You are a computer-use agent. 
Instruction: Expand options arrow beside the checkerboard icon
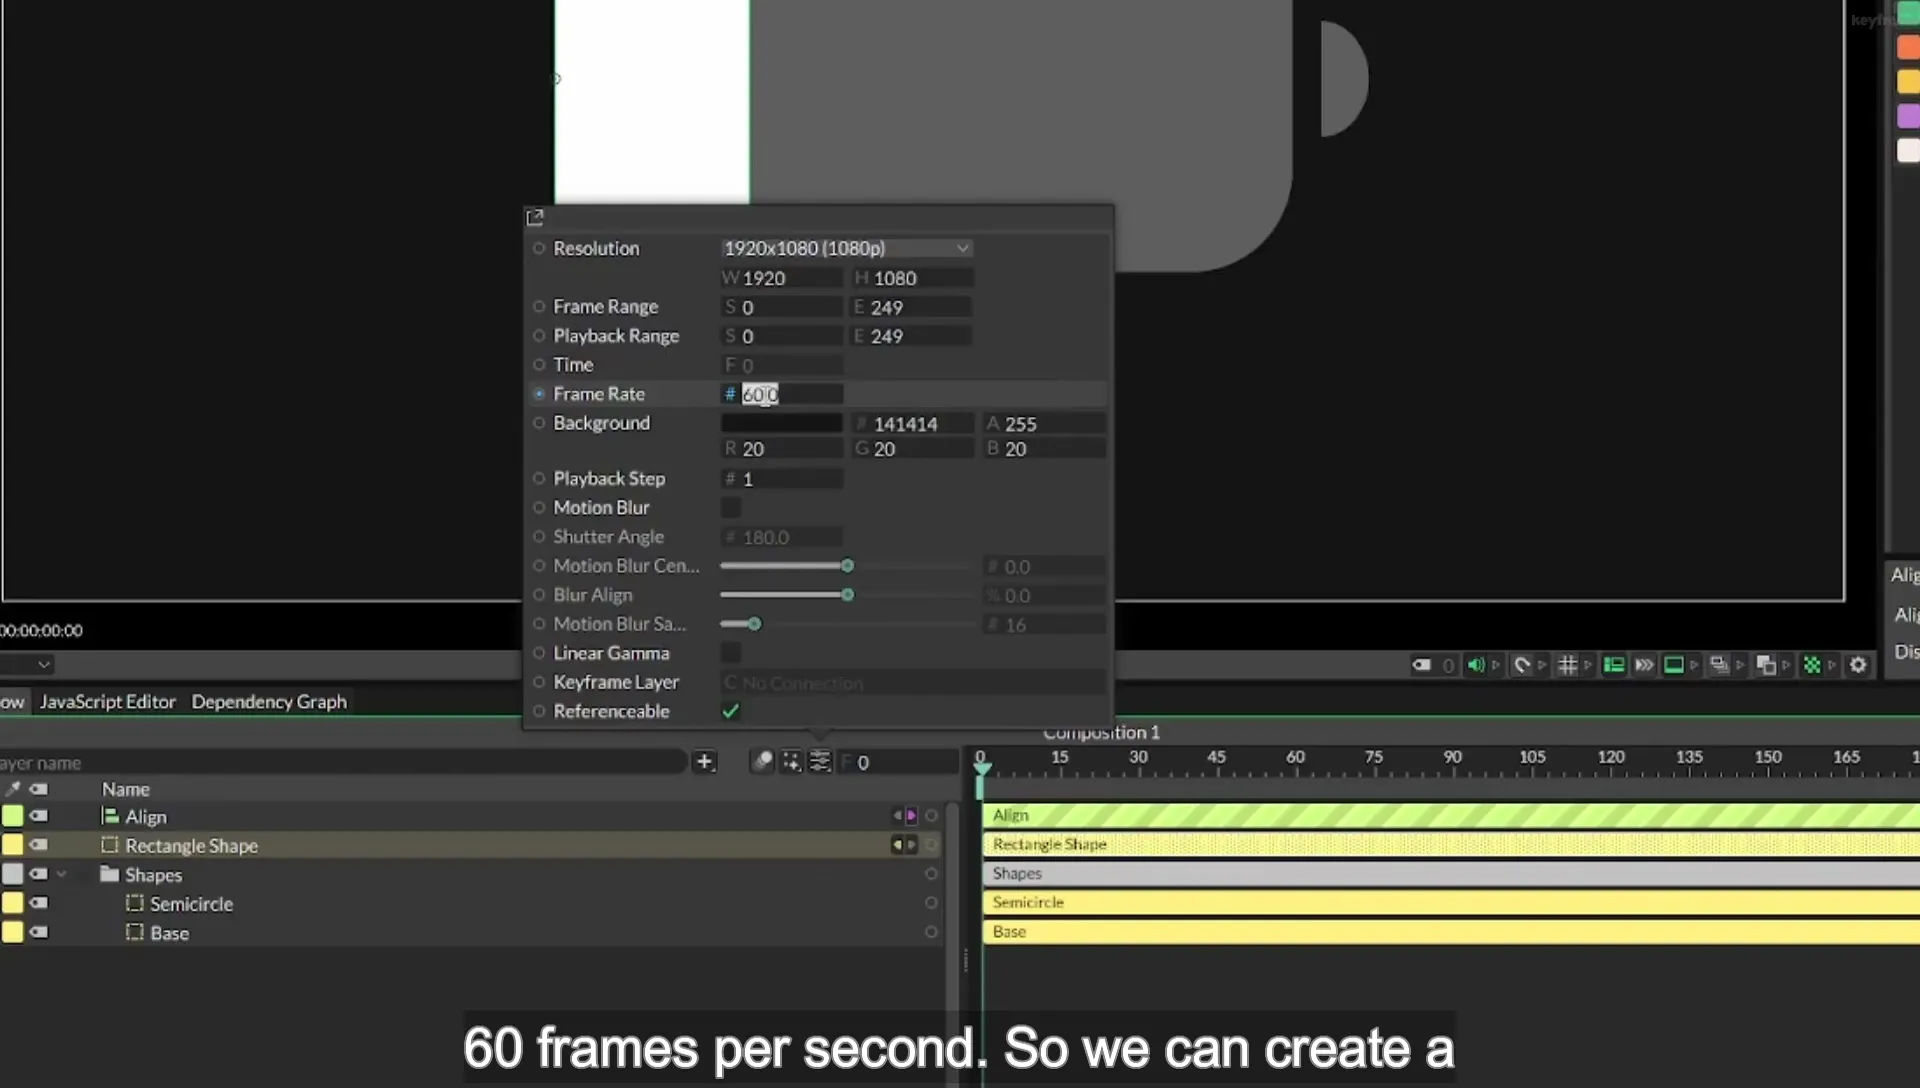click(x=1832, y=665)
